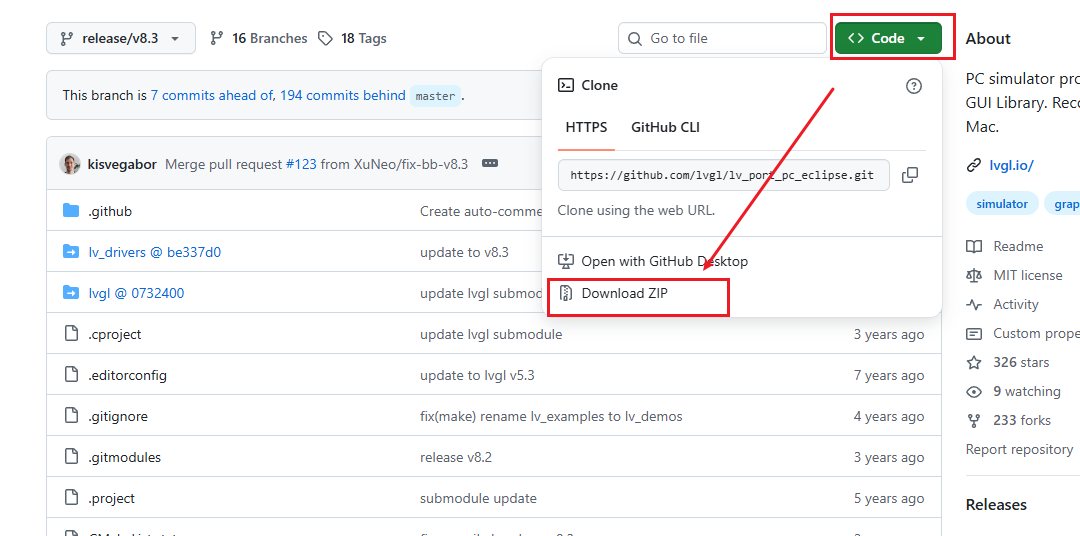Click kisvegabor's avatar image

click(70, 164)
